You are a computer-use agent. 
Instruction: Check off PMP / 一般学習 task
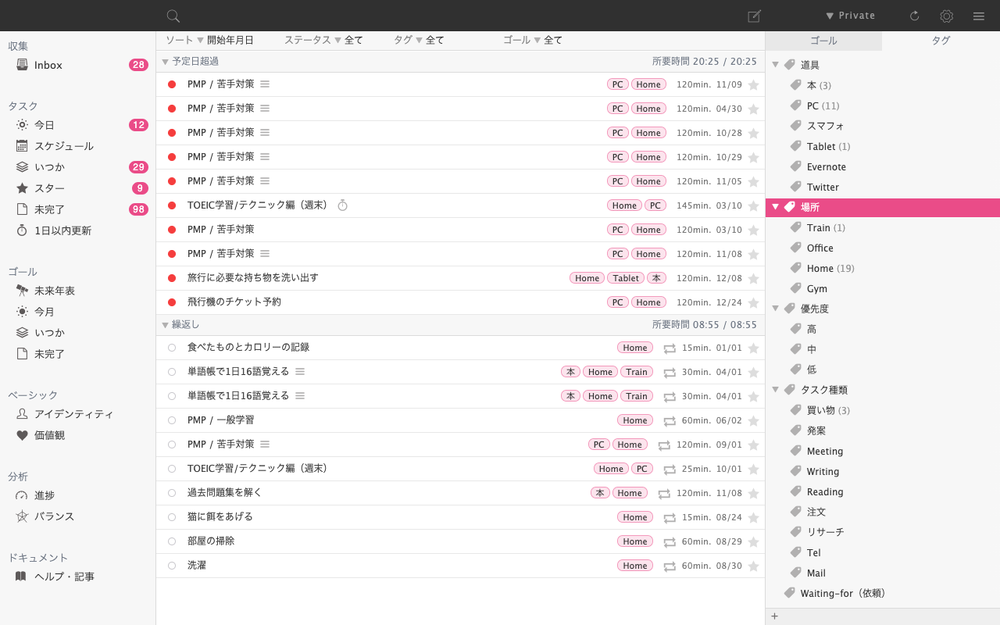pyautogui.click(x=172, y=420)
